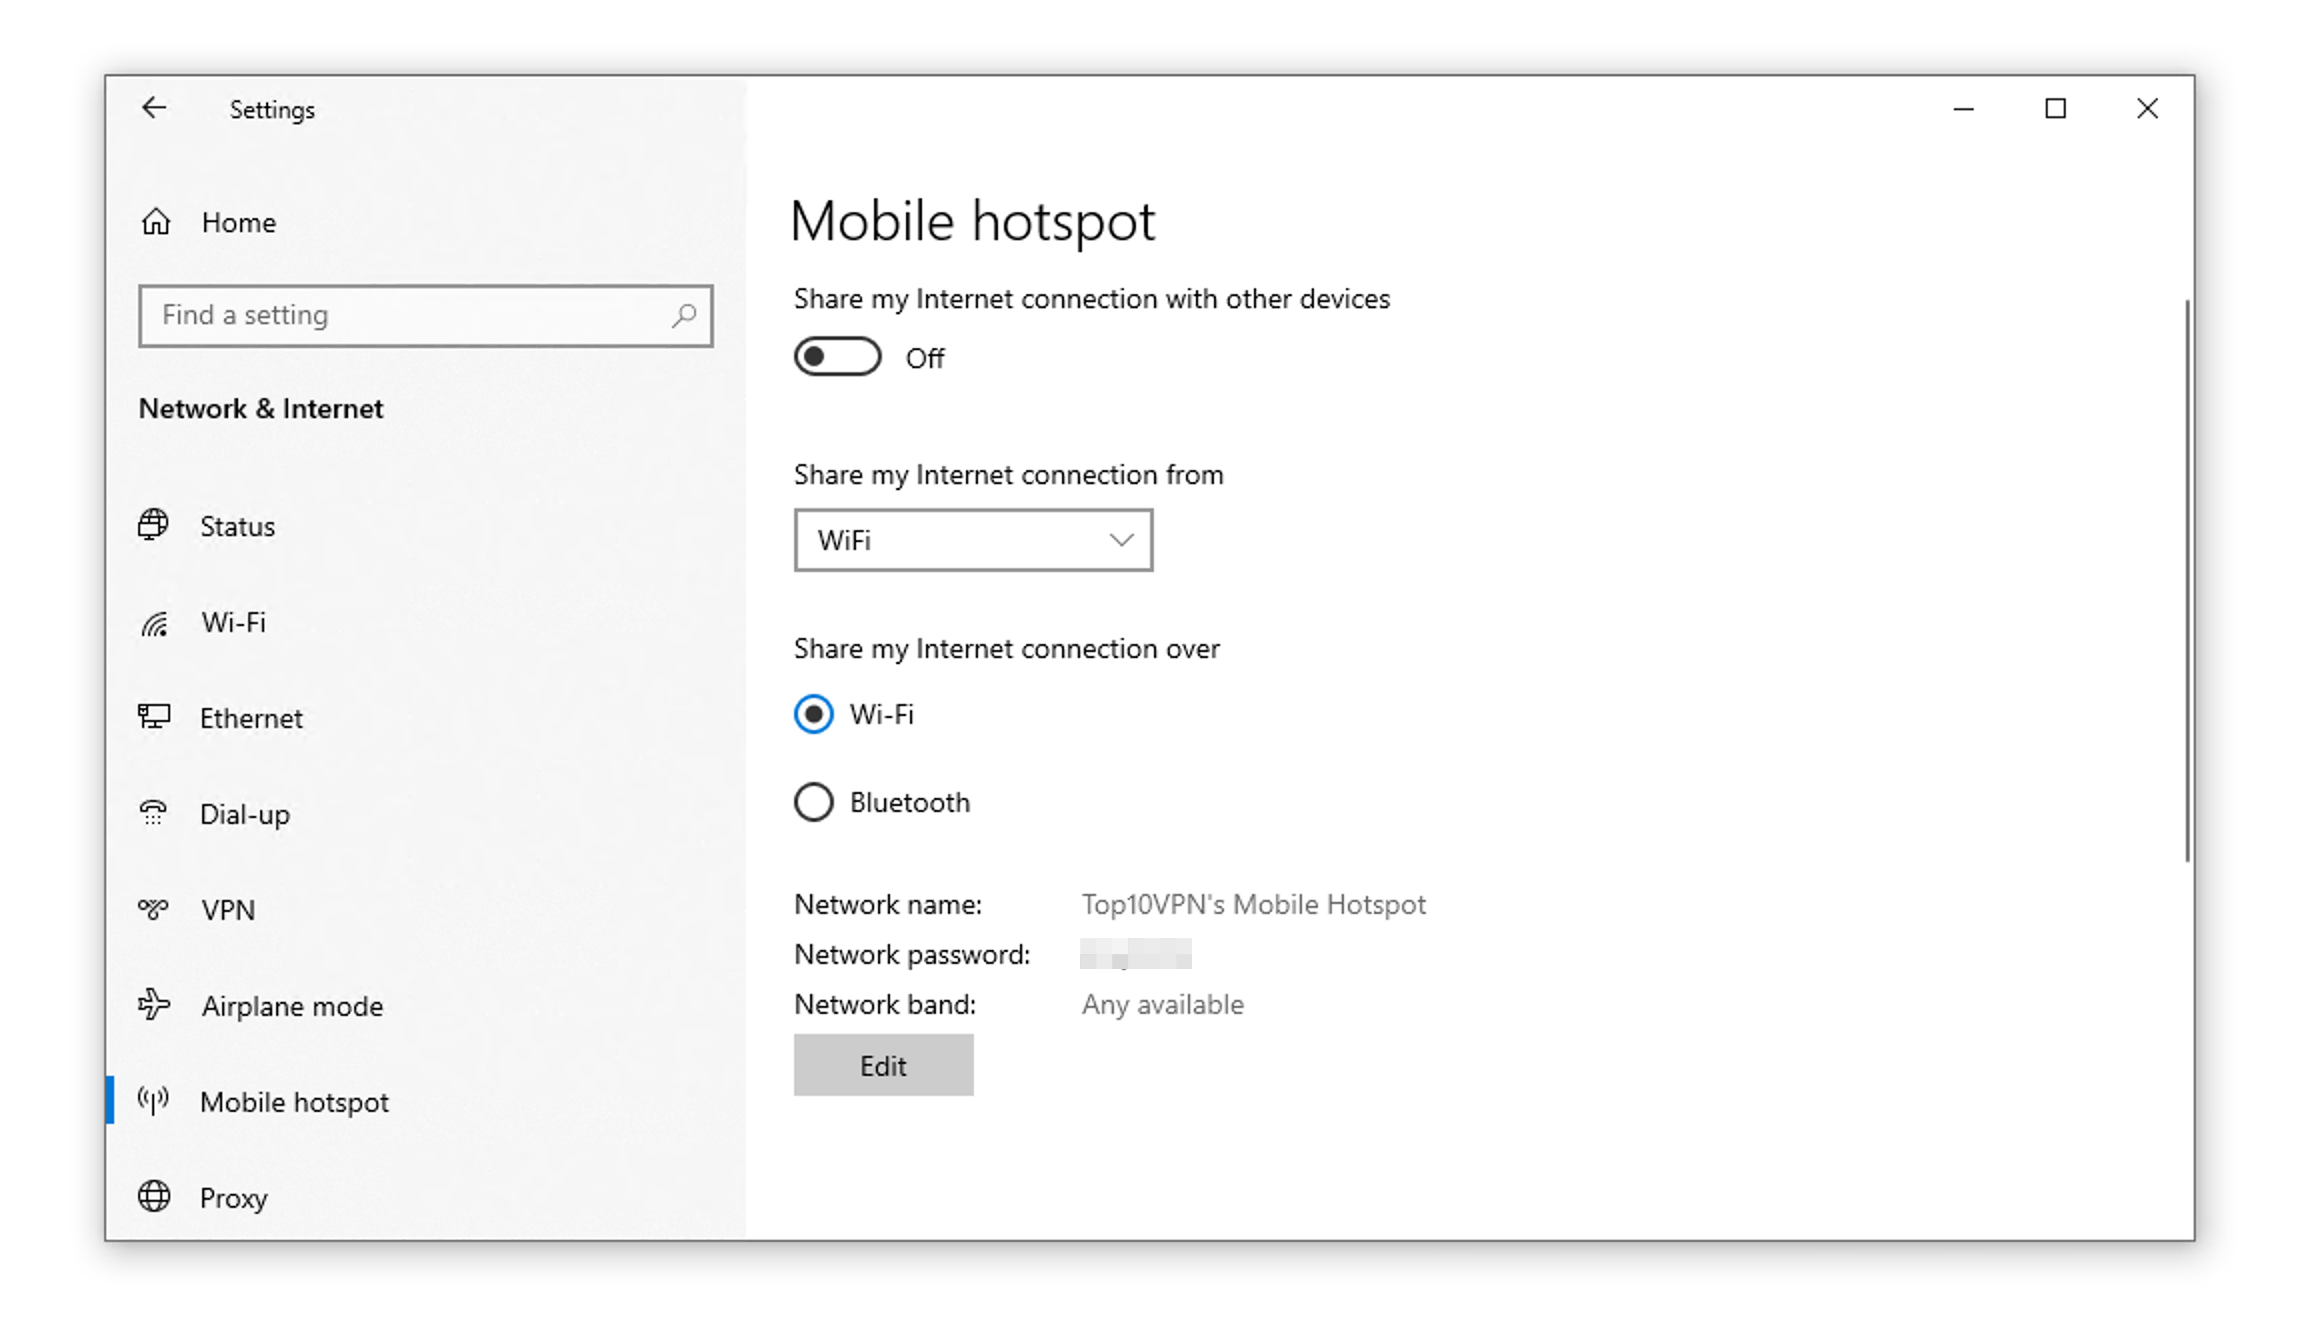Select the Dial-up phone icon
This screenshot has width=2298, height=1318.
(x=153, y=813)
